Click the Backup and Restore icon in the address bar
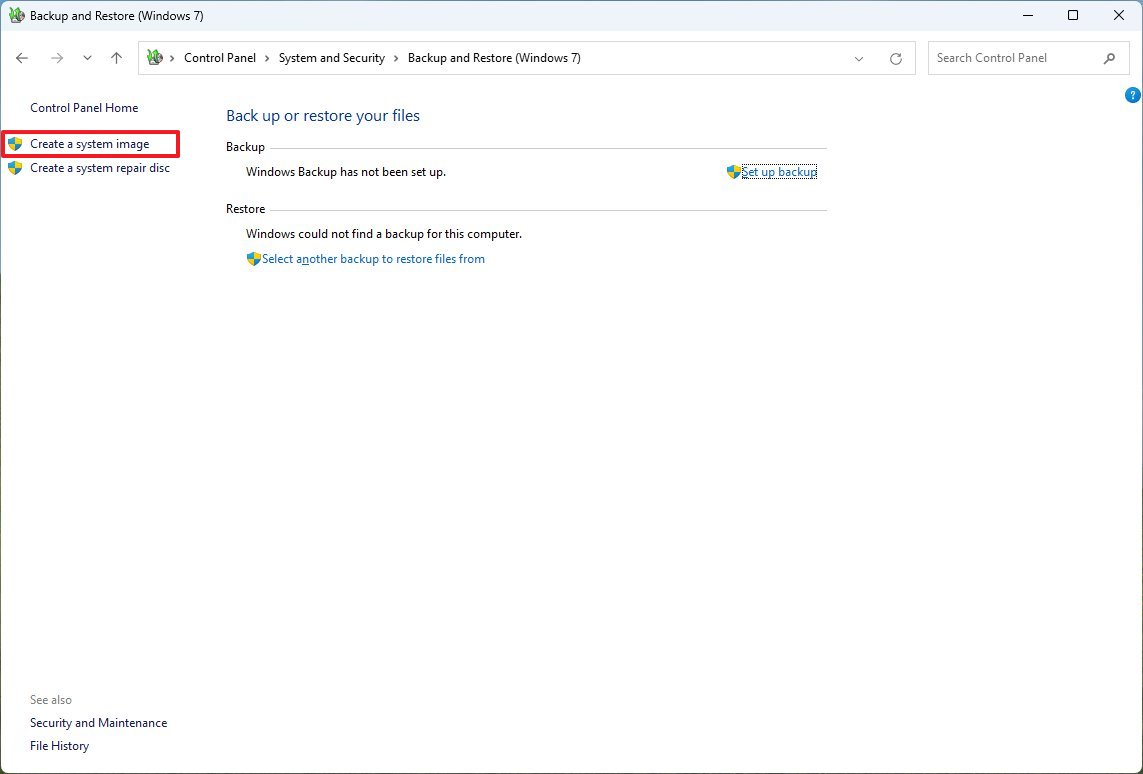This screenshot has width=1143, height=774. 155,58
